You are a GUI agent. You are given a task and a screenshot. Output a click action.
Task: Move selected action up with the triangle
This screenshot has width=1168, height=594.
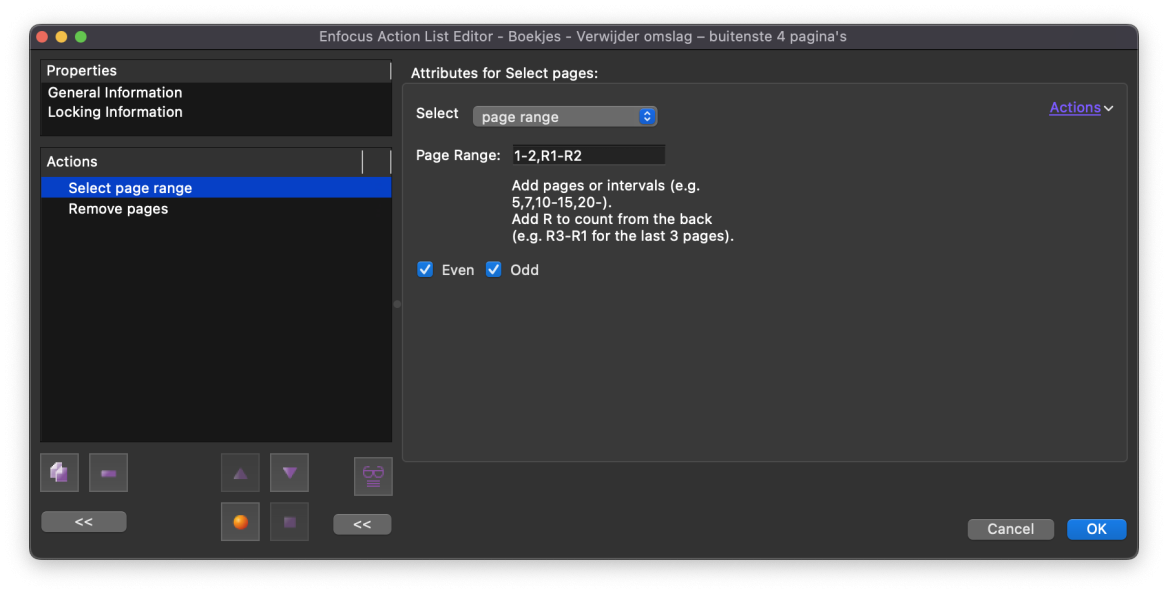coord(240,473)
